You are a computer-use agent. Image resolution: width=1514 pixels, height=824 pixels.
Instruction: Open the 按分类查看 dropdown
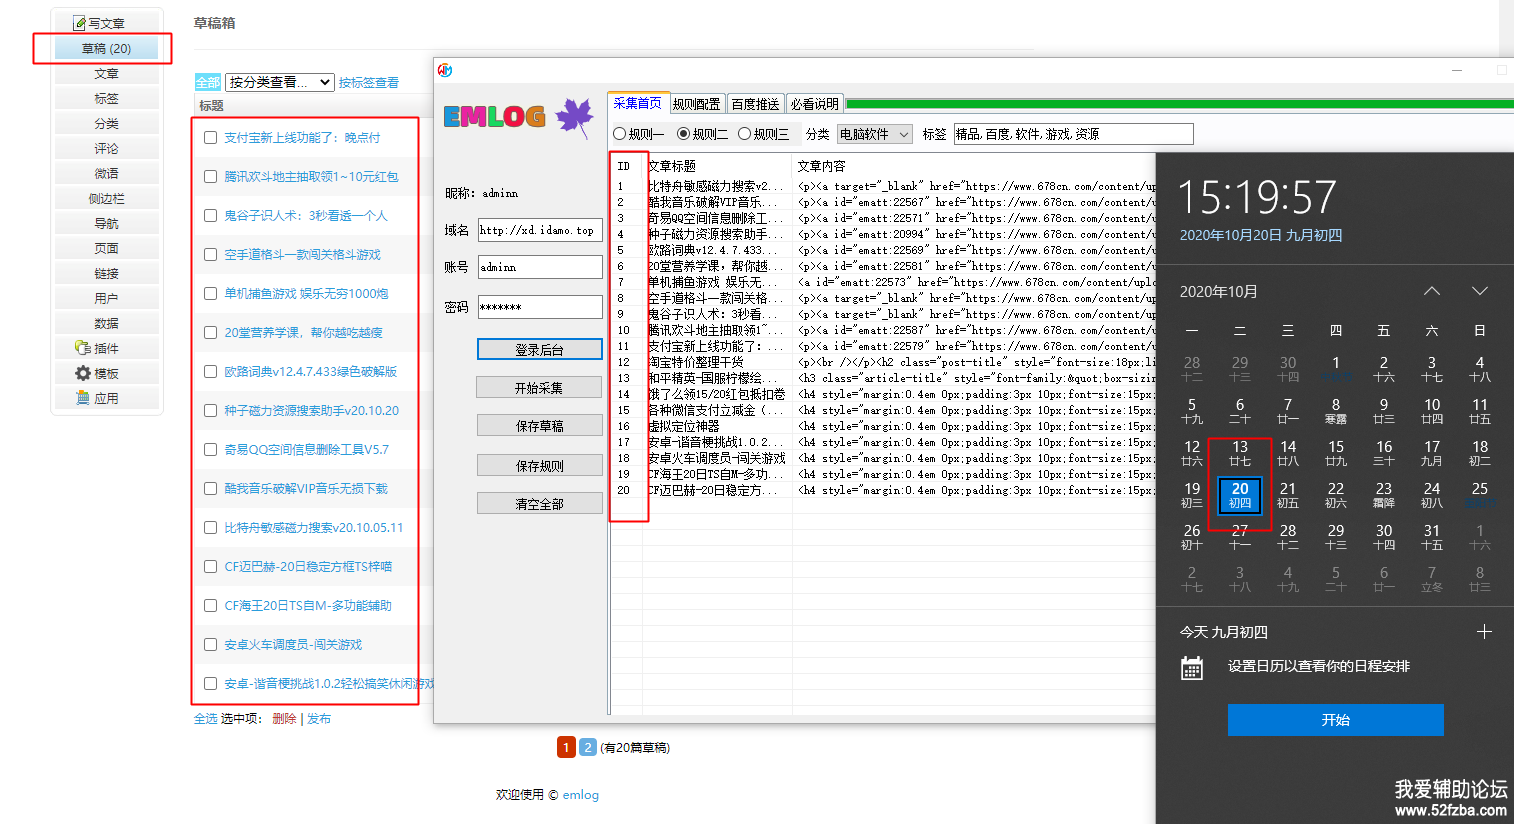[279, 82]
